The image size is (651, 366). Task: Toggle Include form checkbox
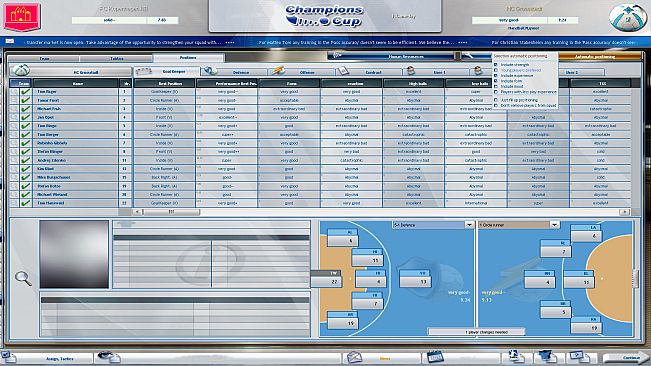[x=496, y=81]
